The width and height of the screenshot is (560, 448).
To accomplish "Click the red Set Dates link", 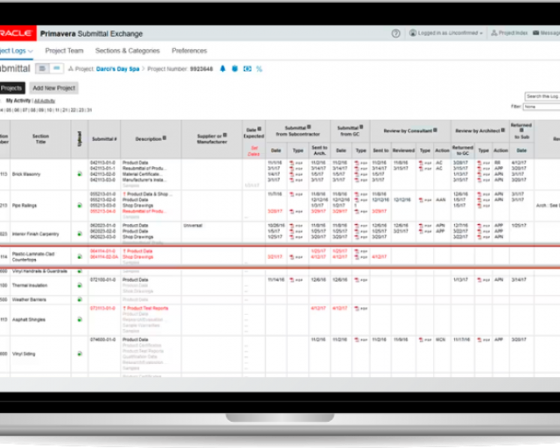I will [254, 151].
